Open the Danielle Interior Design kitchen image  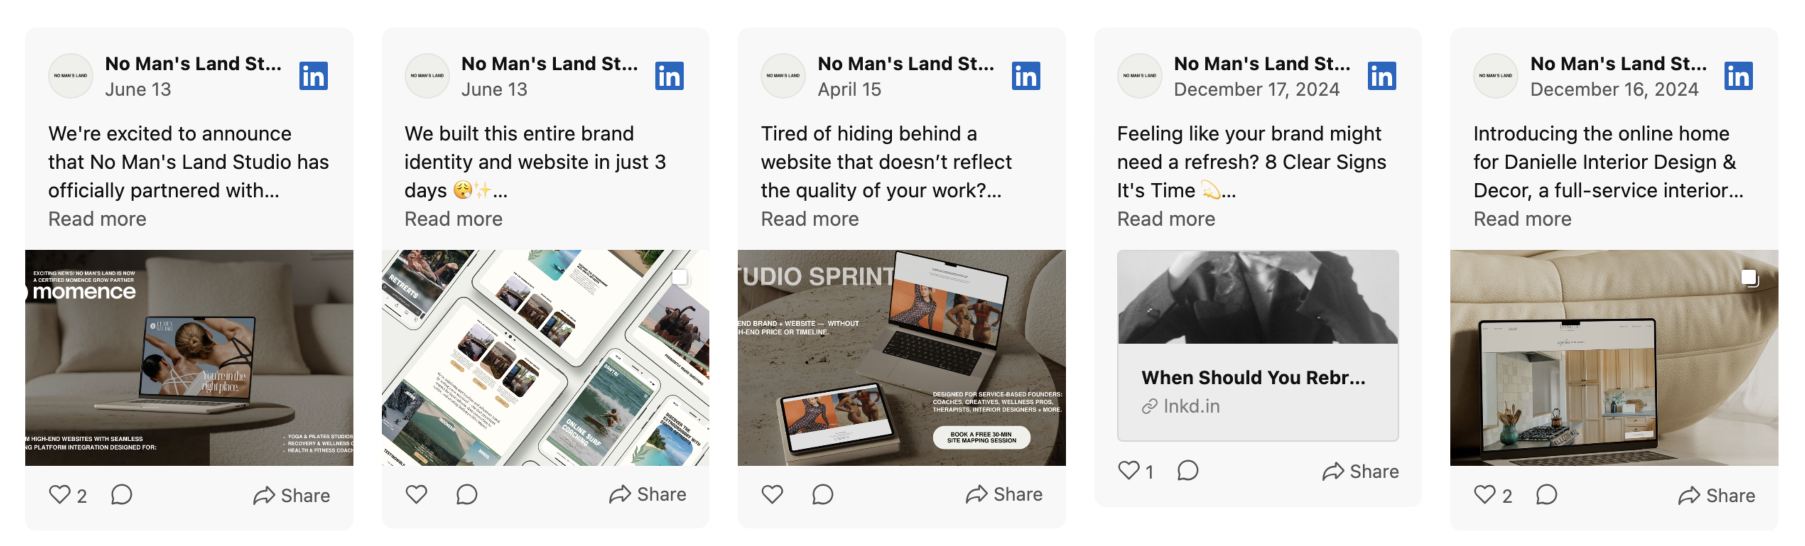[x=1614, y=358]
